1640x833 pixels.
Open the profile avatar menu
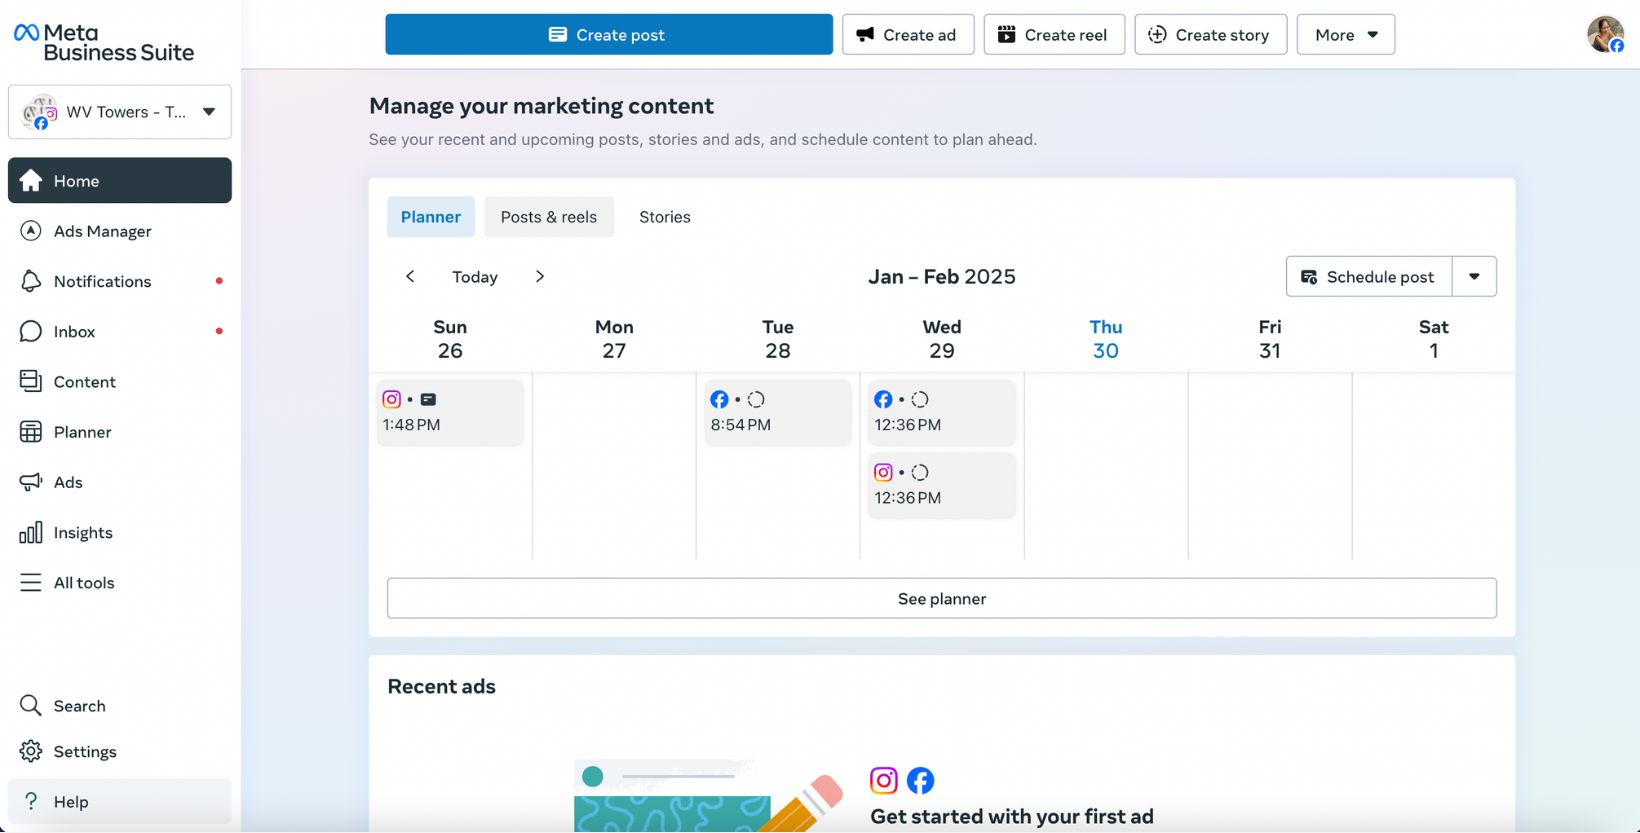1605,35
